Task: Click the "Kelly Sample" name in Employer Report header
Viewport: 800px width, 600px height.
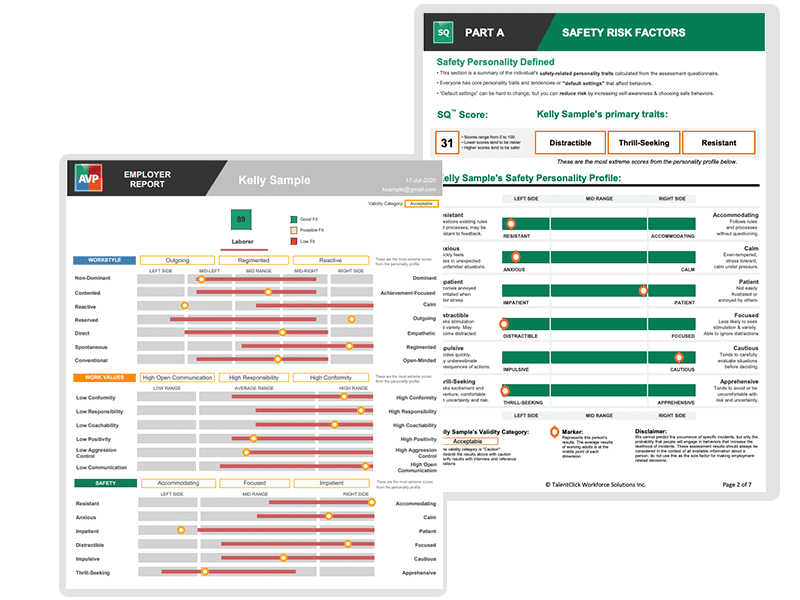Action: click(274, 180)
